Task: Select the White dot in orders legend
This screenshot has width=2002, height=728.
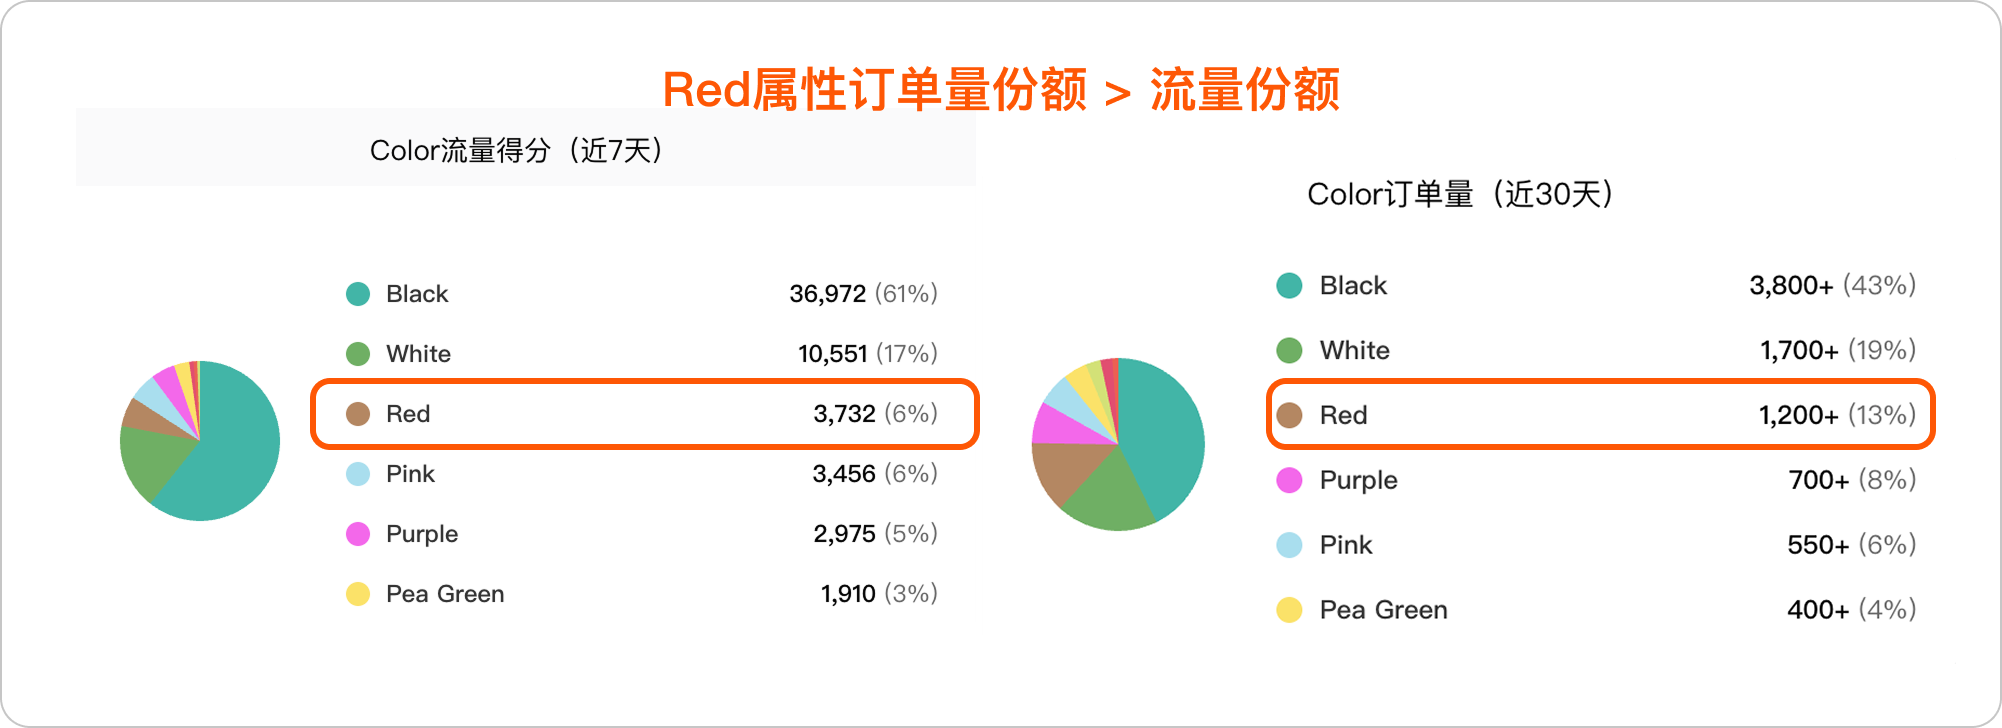Action: pos(1290,351)
